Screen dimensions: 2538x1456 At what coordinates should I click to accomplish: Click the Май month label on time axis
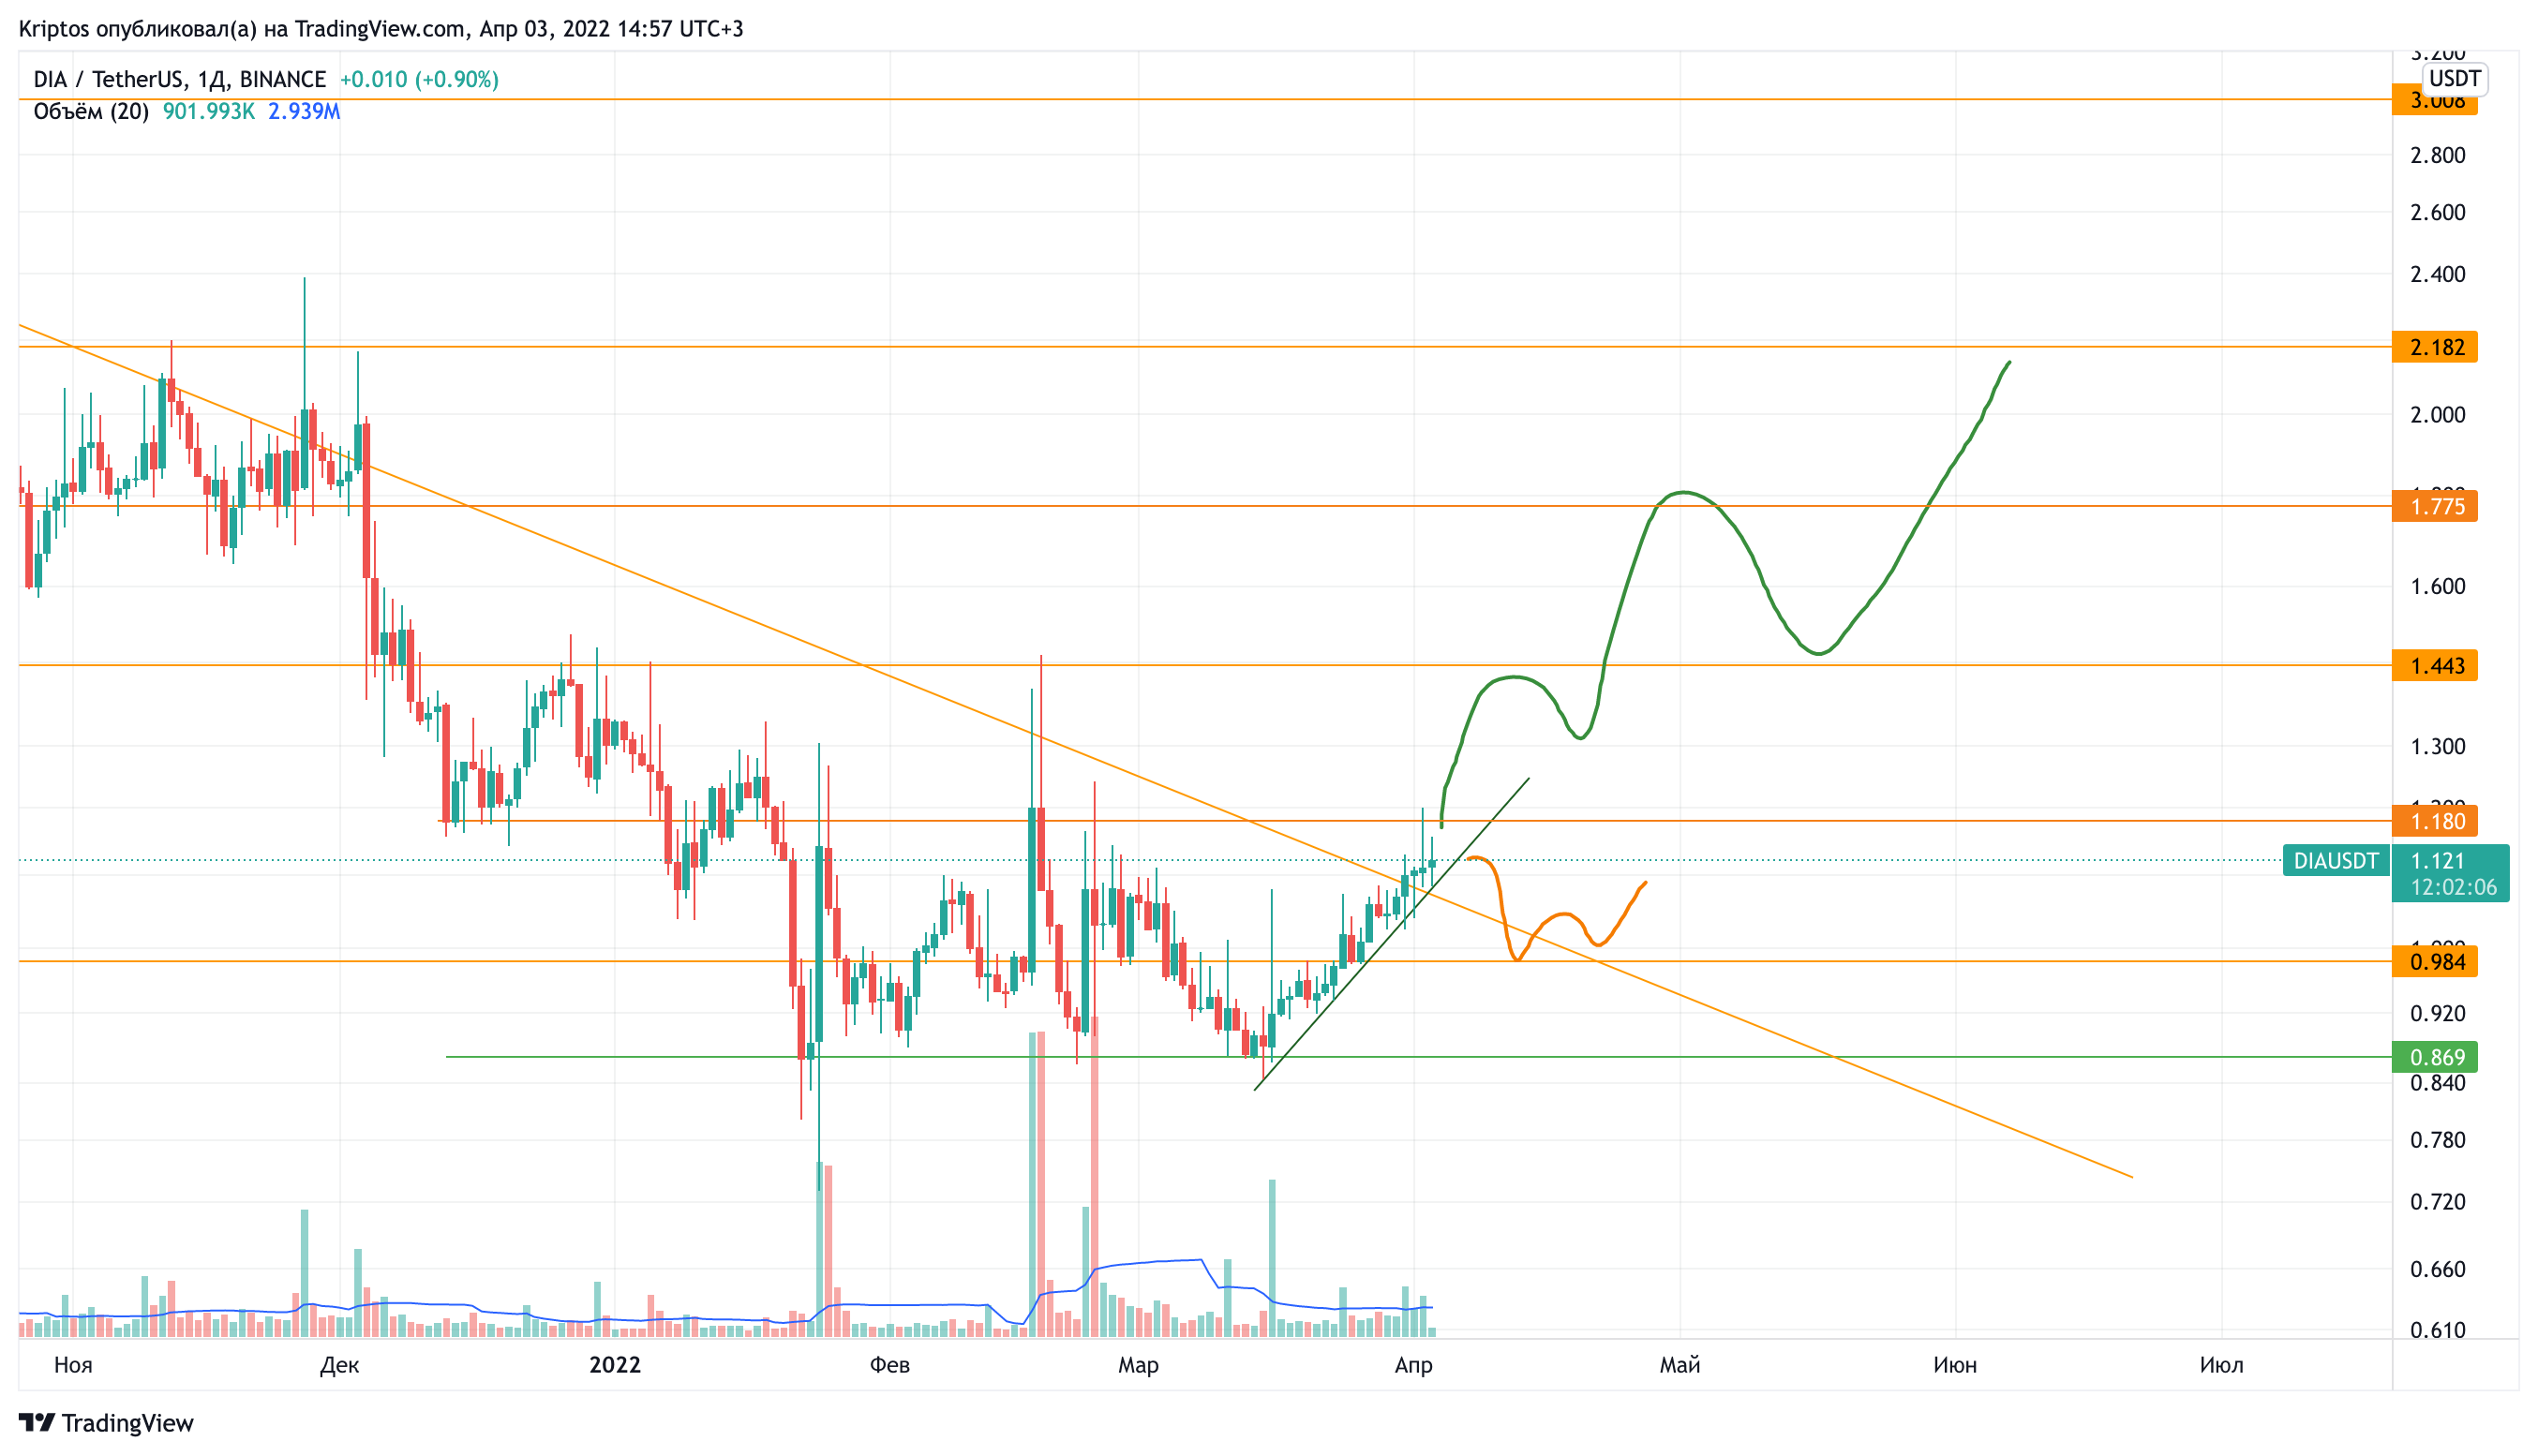click(1680, 1365)
